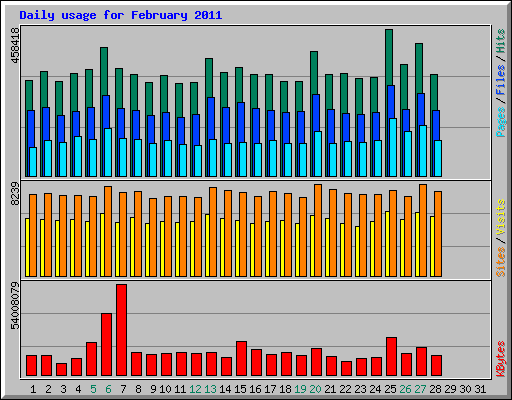Click day 3 on the x-axis
Screen dimensions: 512x400
(x=63, y=389)
